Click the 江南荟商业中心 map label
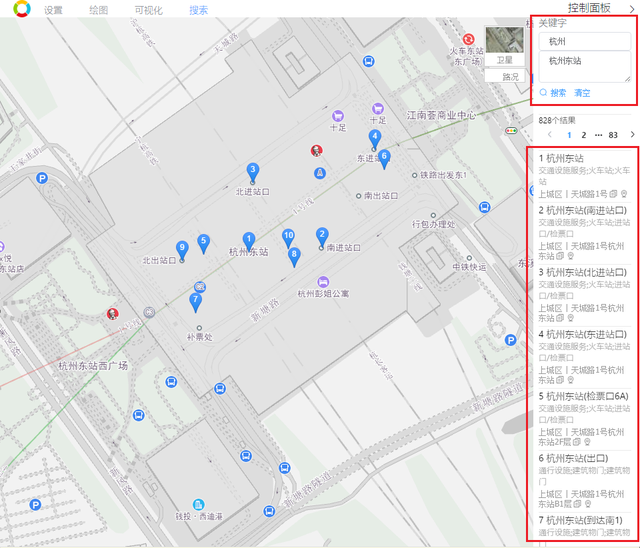640x548 pixels. 441,115
